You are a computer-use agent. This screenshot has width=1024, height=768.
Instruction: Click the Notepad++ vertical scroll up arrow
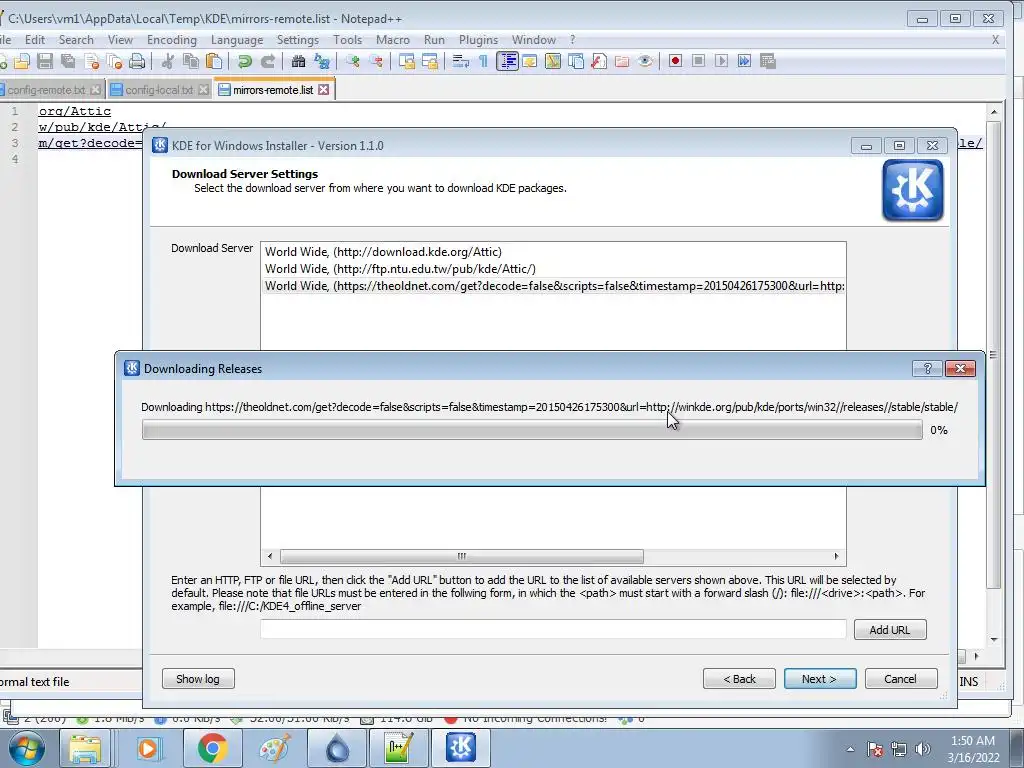pos(995,112)
